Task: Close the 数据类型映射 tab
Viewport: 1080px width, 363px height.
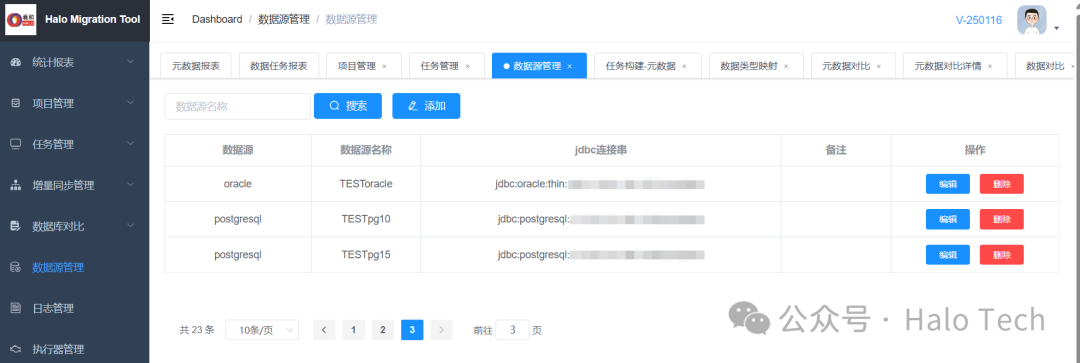Action: point(787,67)
